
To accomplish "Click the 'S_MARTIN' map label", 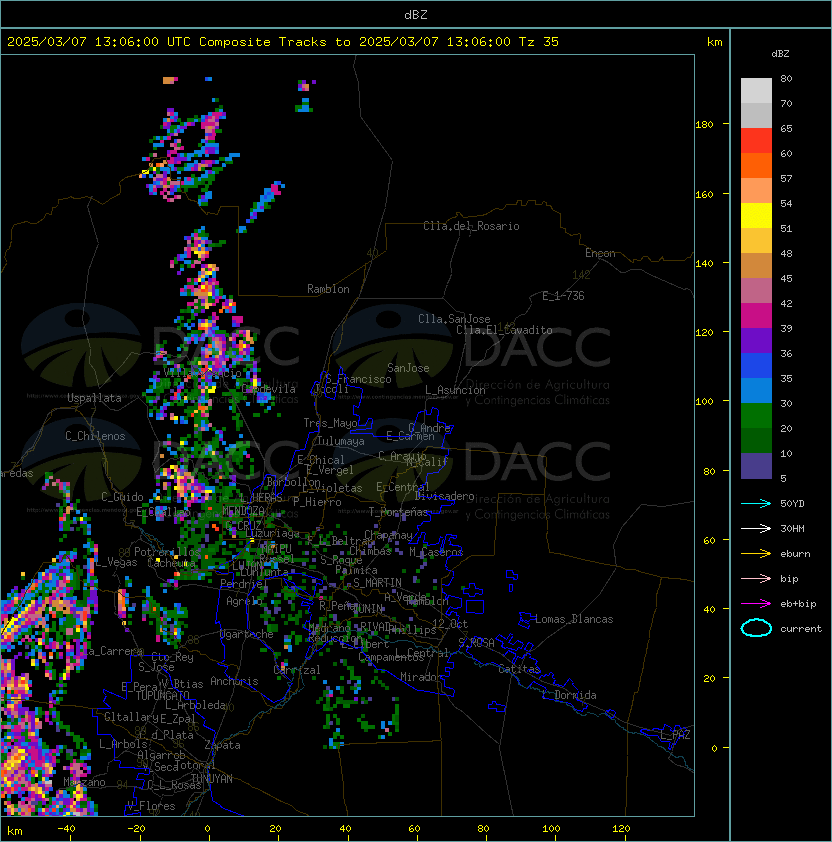I will click(377, 583).
